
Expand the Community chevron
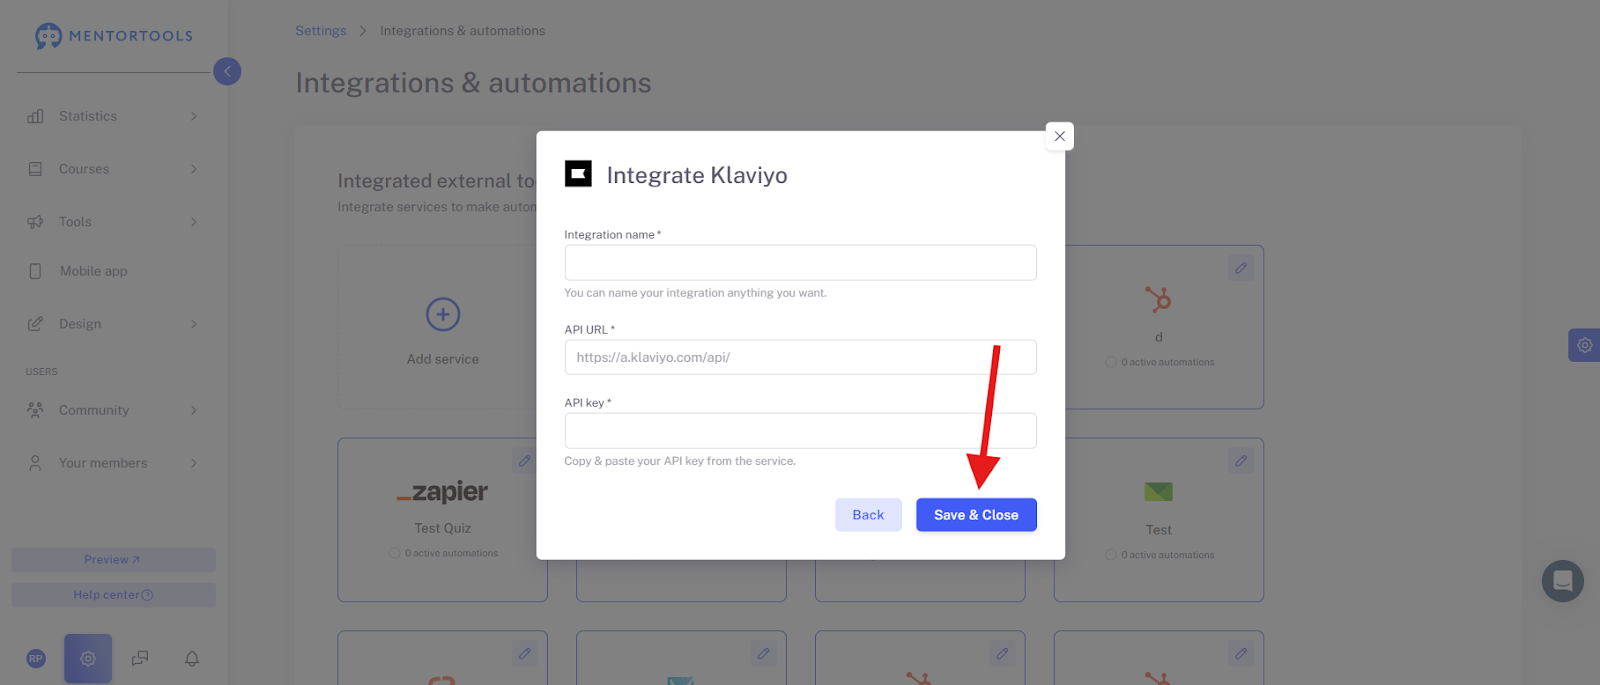pos(194,410)
